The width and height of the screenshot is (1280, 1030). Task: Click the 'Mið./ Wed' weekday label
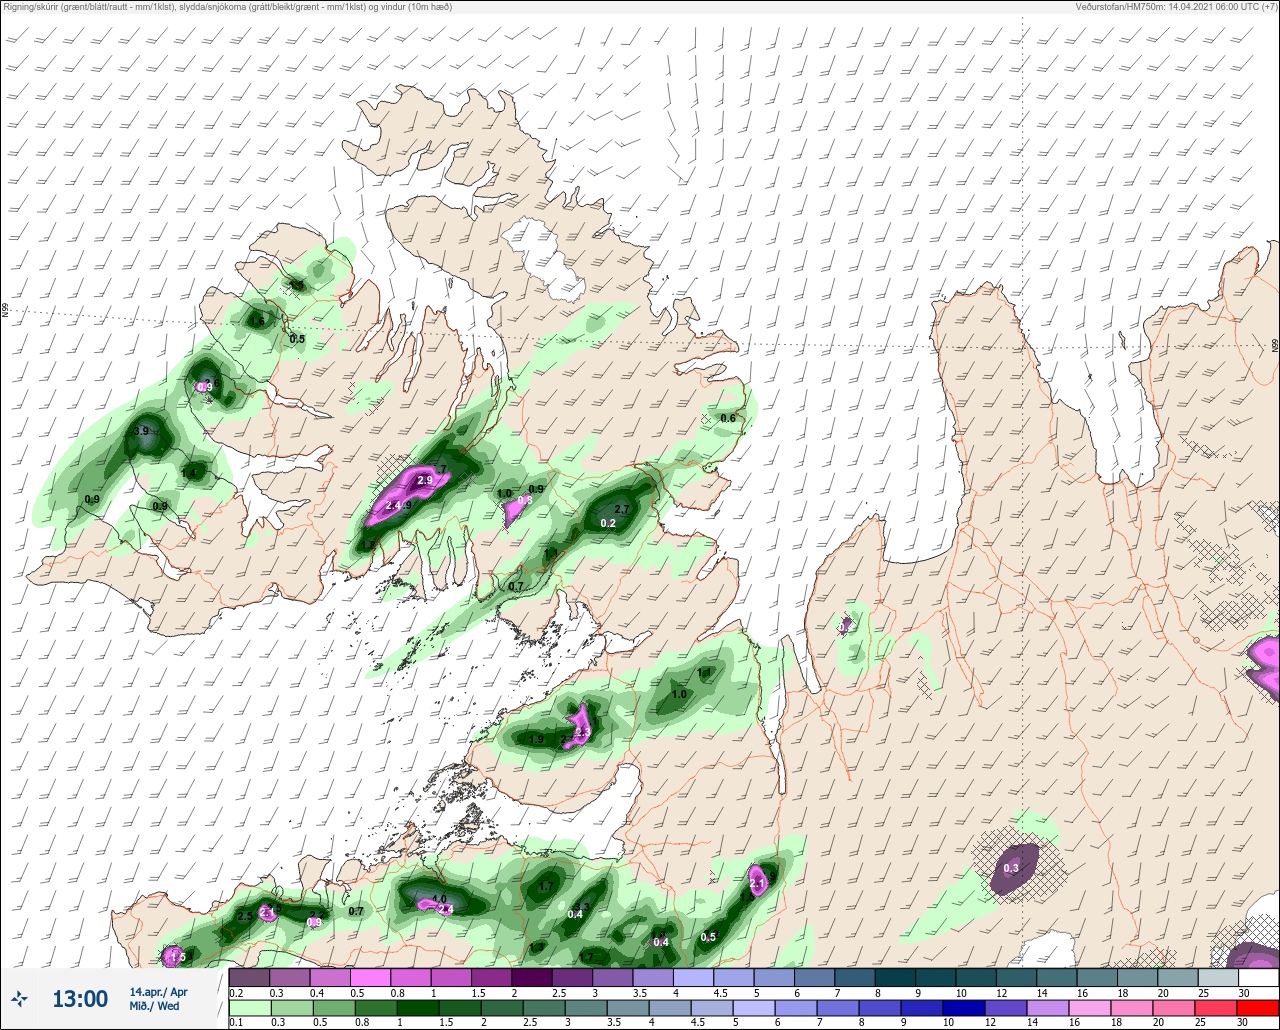[x=154, y=1006]
